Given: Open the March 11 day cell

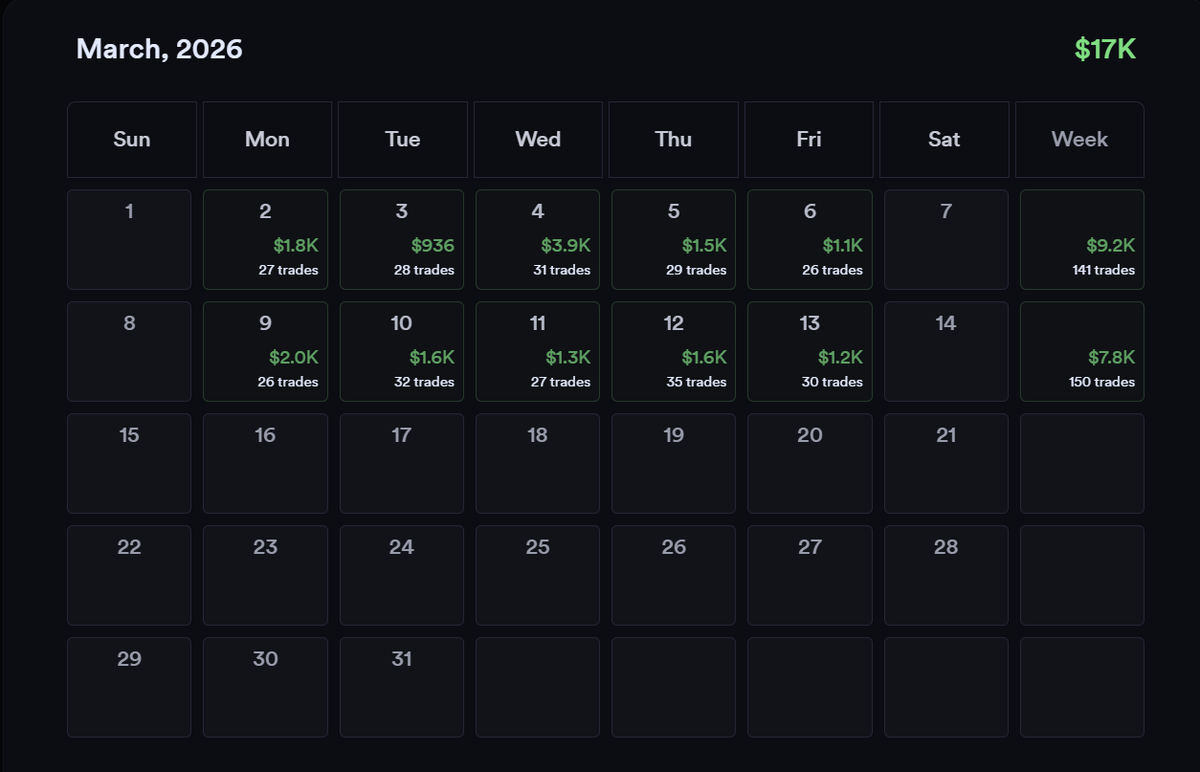Looking at the screenshot, I should click(537, 352).
